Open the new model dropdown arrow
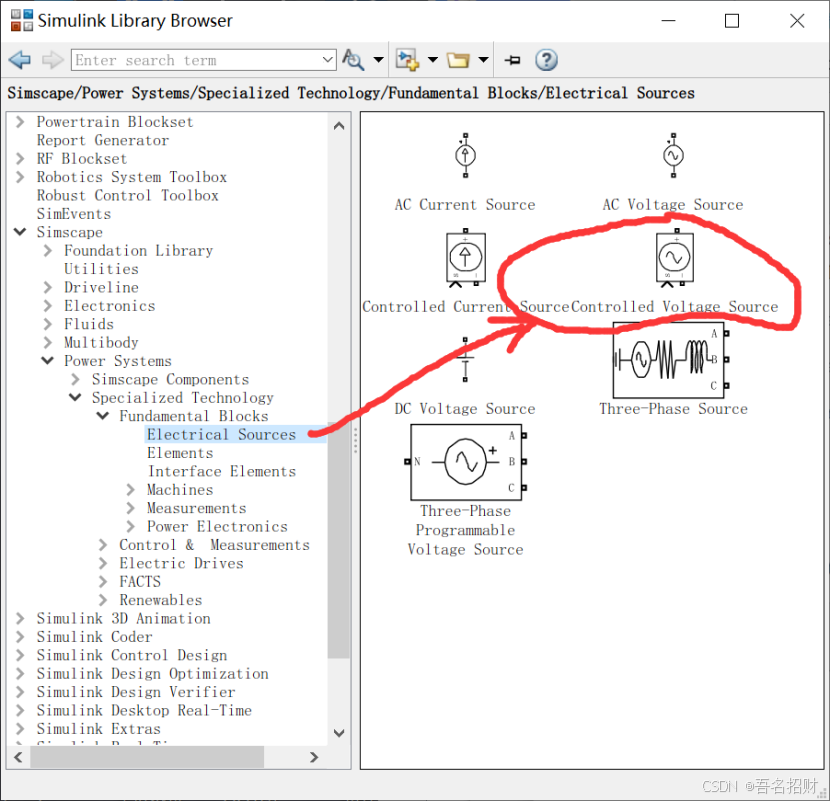The height and width of the screenshot is (802, 830). coord(432,60)
